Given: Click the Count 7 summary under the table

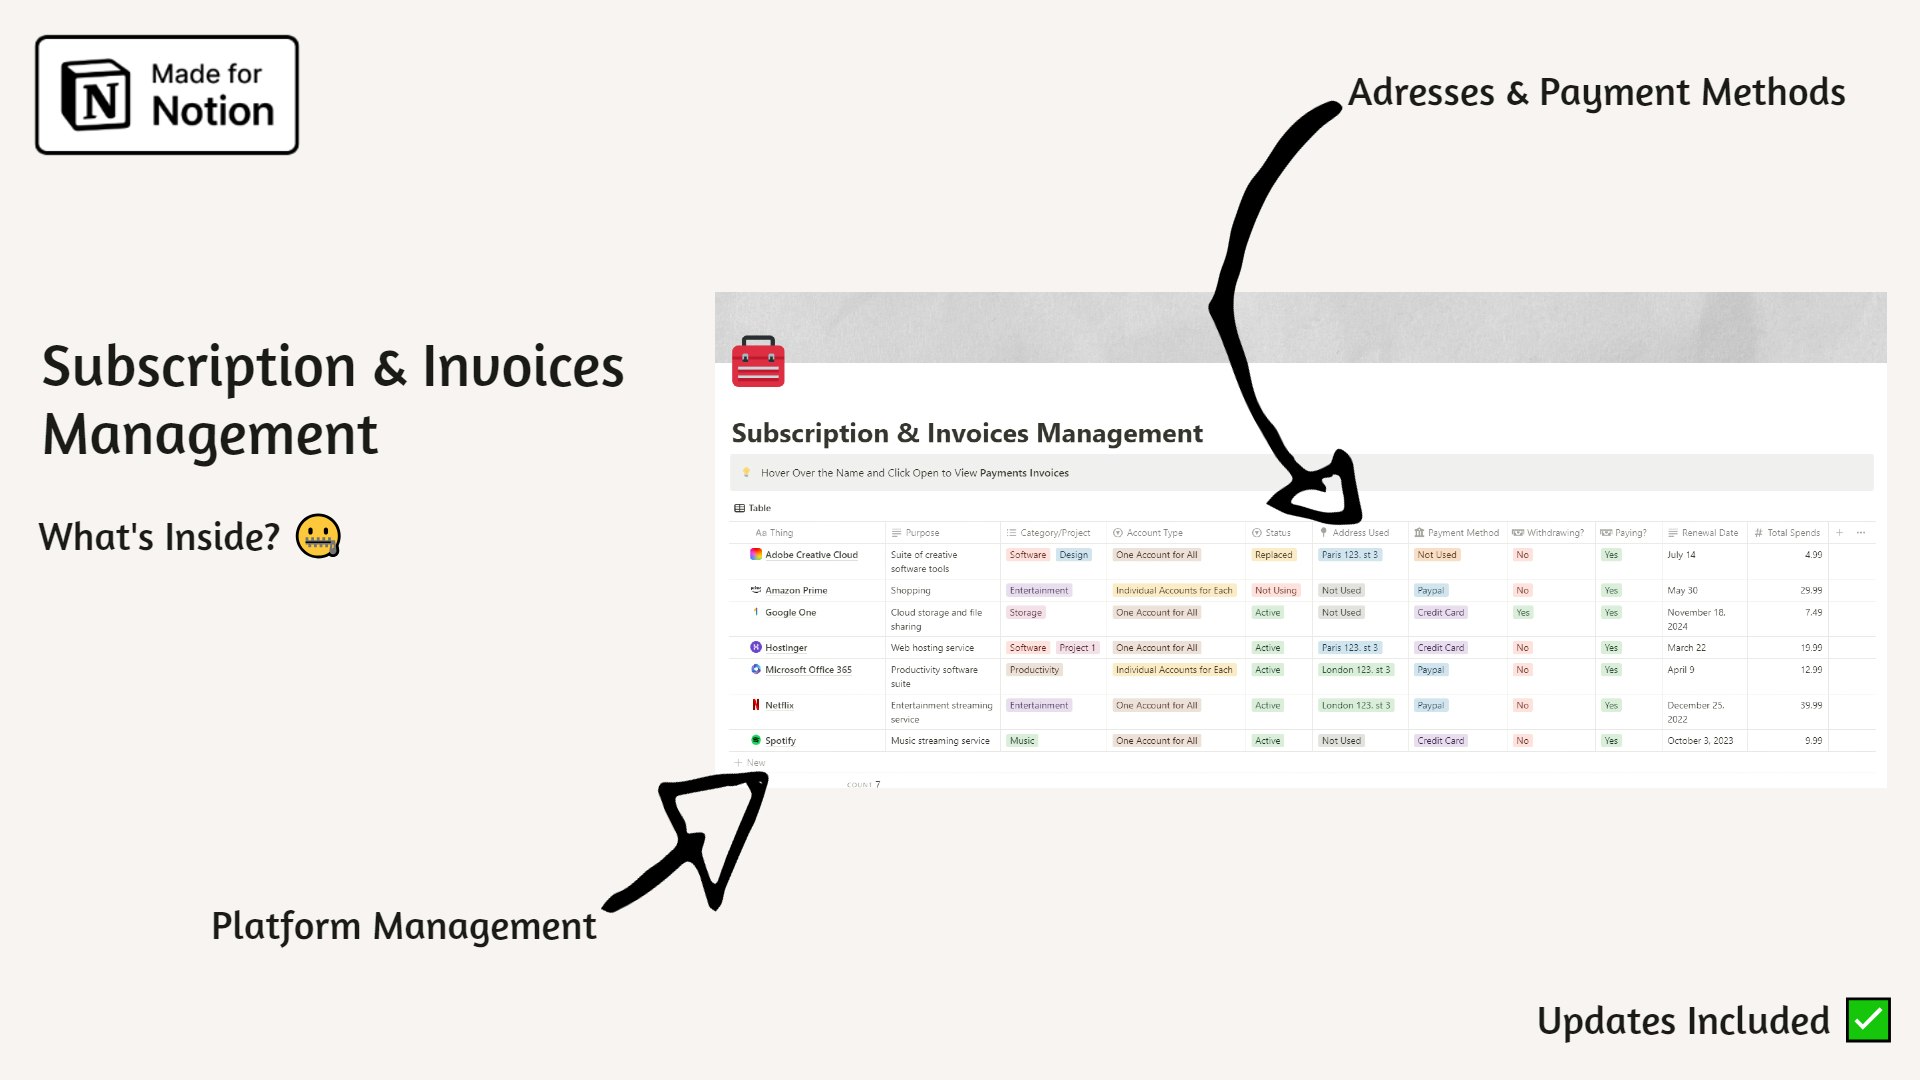Looking at the screenshot, I should (863, 785).
